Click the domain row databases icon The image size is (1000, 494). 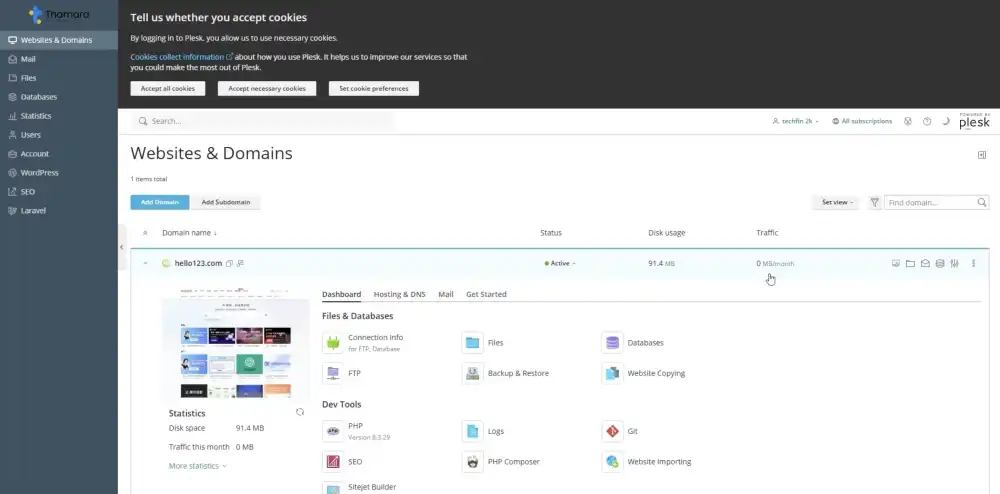(x=940, y=264)
